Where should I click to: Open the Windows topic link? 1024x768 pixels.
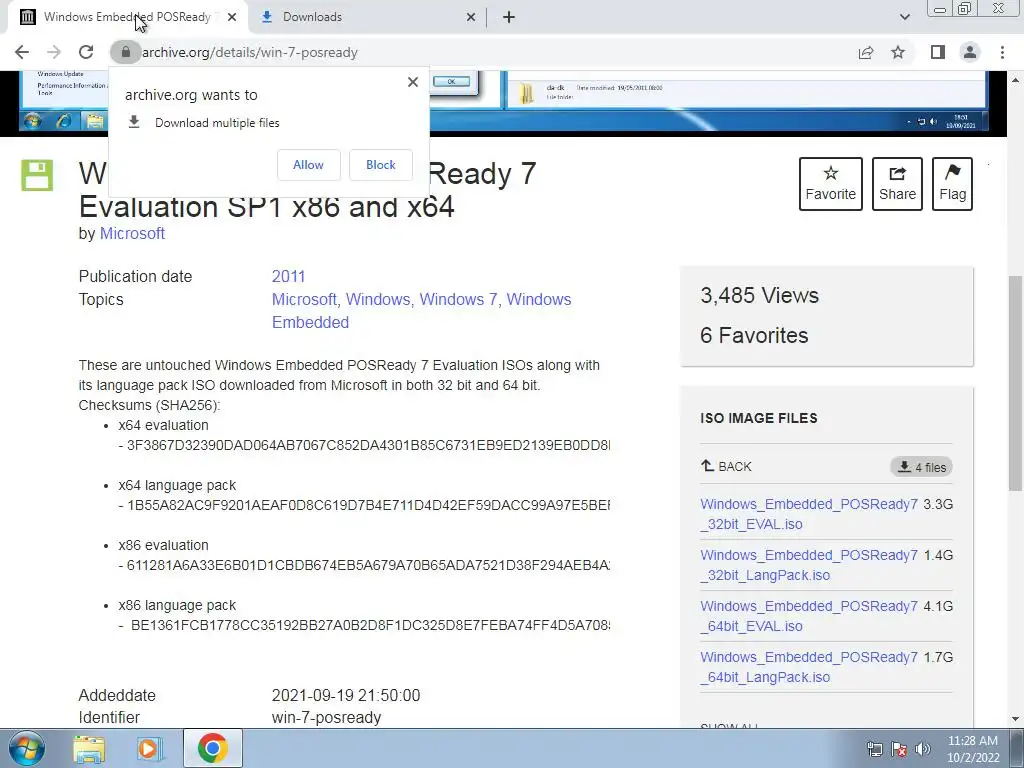tap(377, 299)
